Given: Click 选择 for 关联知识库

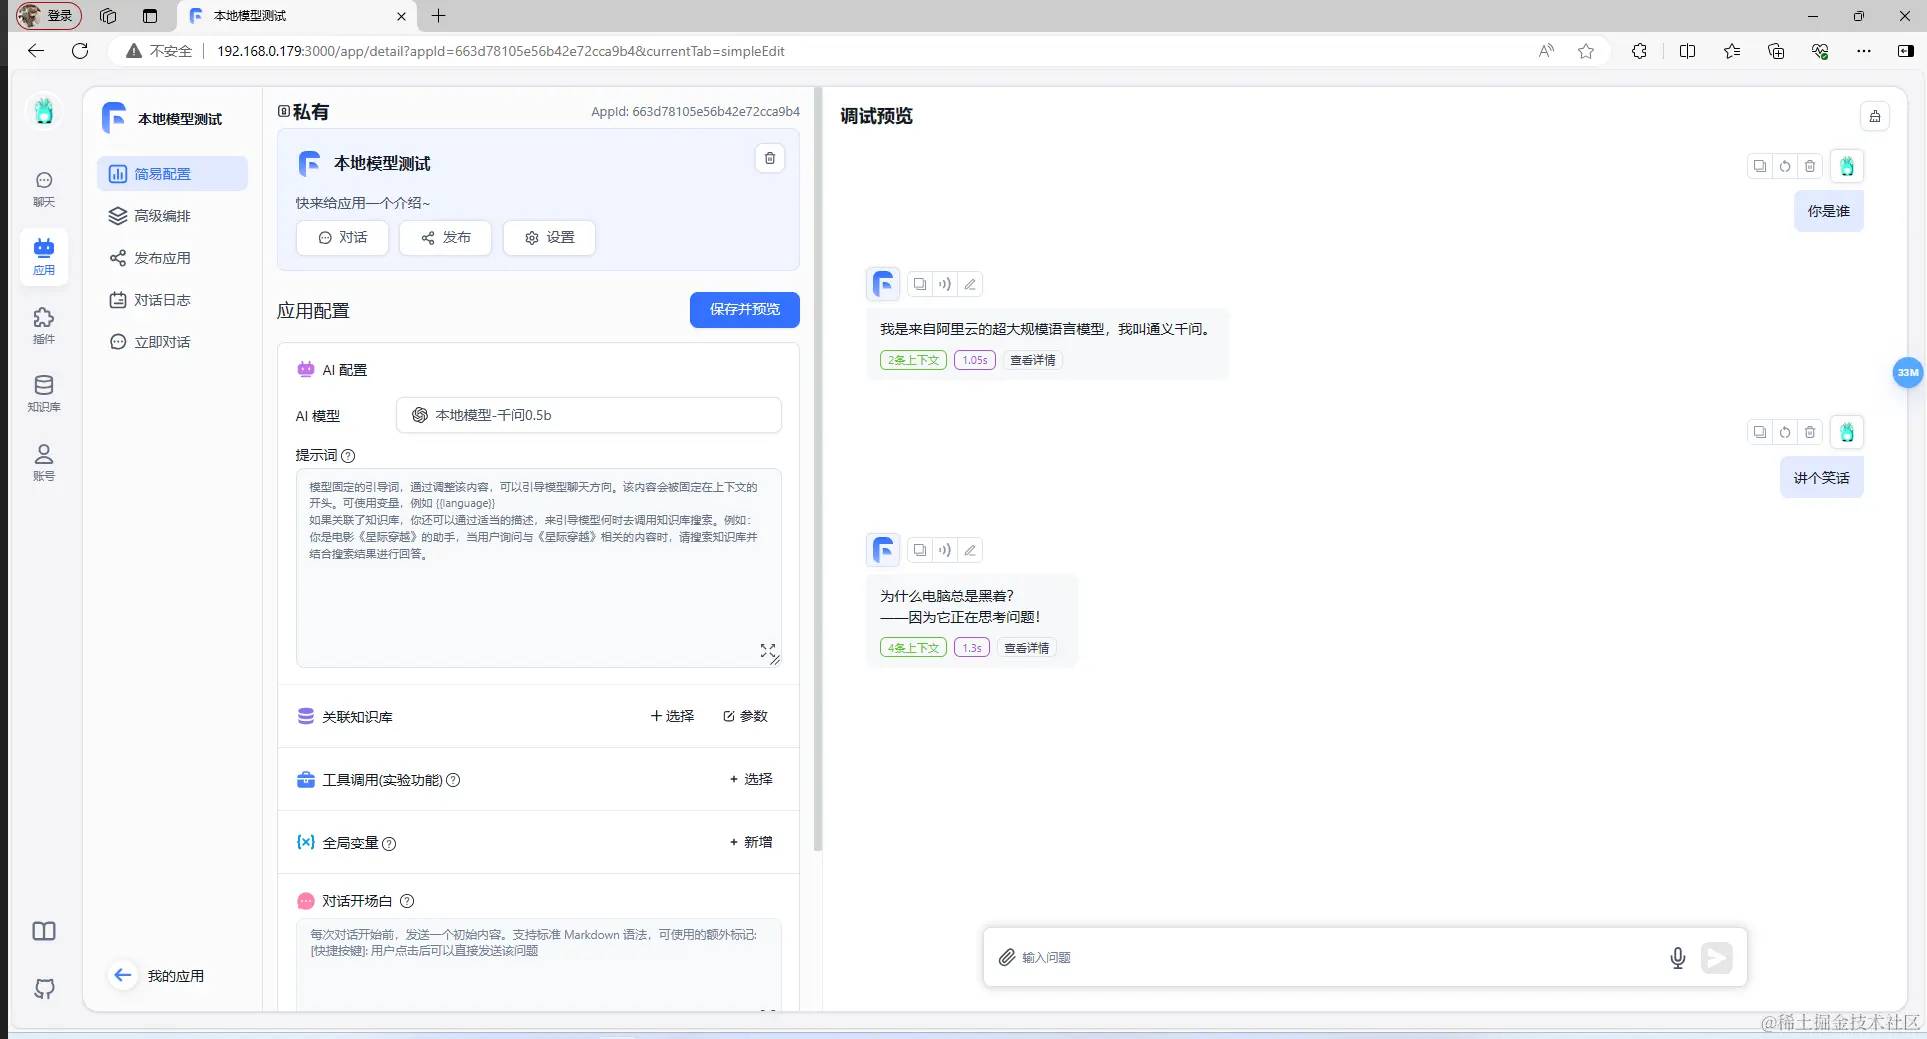Looking at the screenshot, I should pyautogui.click(x=672, y=716).
